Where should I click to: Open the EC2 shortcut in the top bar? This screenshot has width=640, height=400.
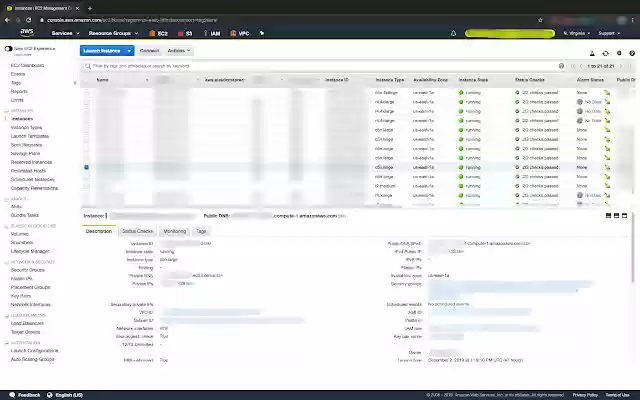pyautogui.click(x=162, y=33)
